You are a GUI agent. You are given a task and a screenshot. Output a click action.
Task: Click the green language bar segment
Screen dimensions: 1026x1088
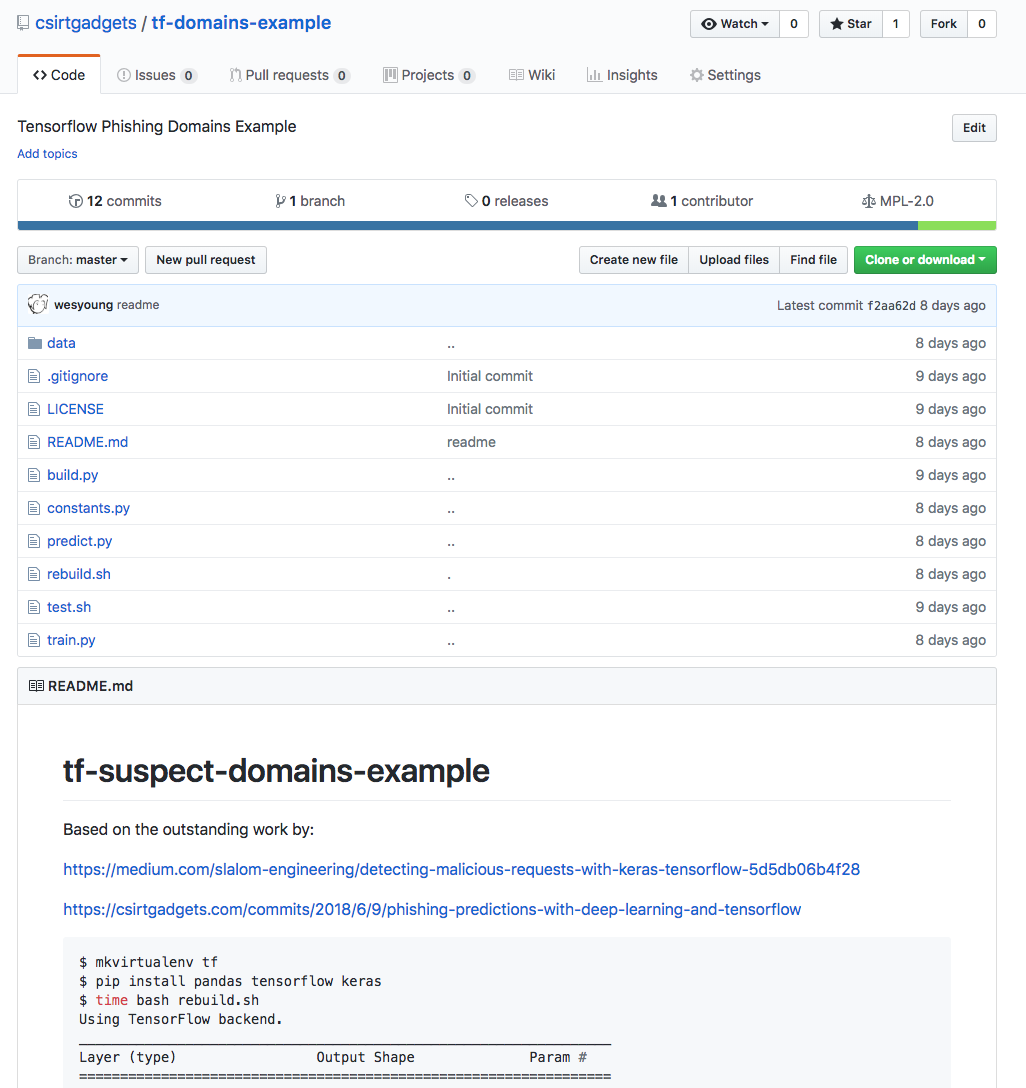(957, 226)
